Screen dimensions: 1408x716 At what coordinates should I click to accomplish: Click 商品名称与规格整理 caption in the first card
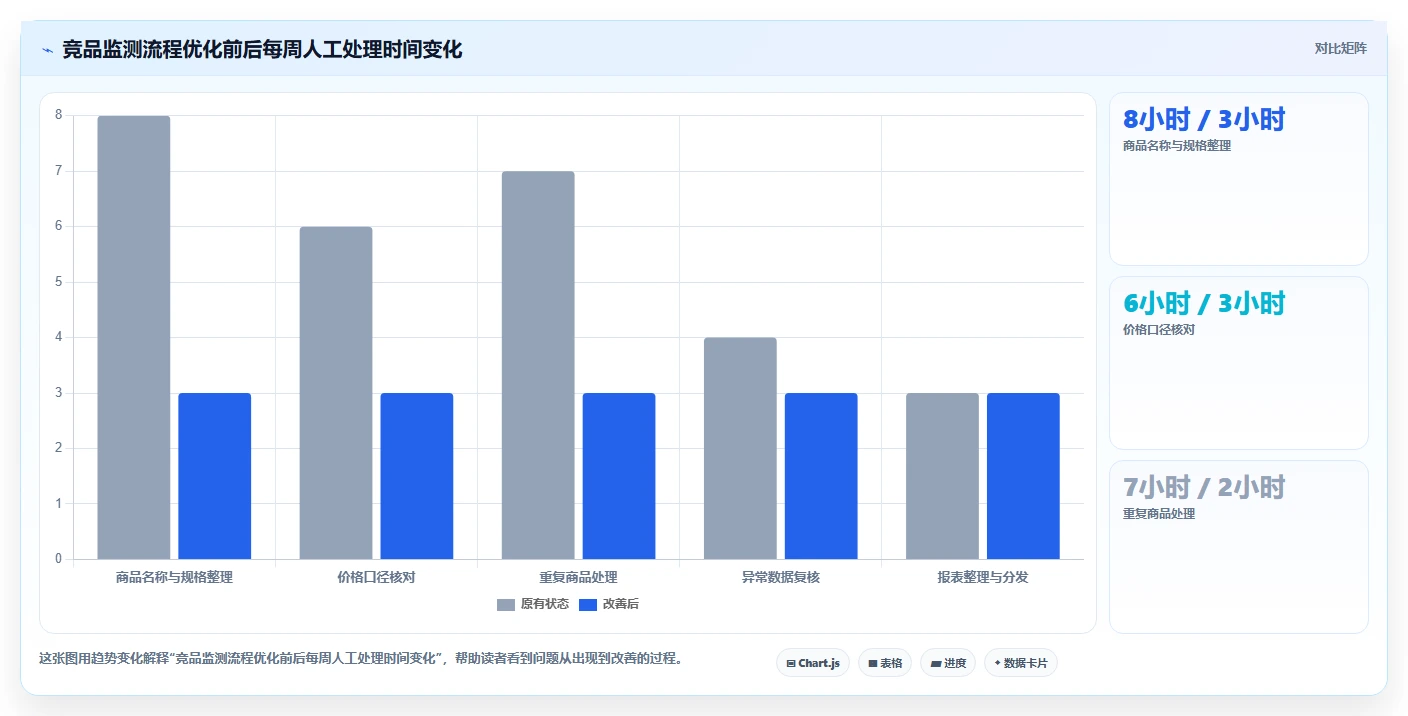coord(1177,146)
